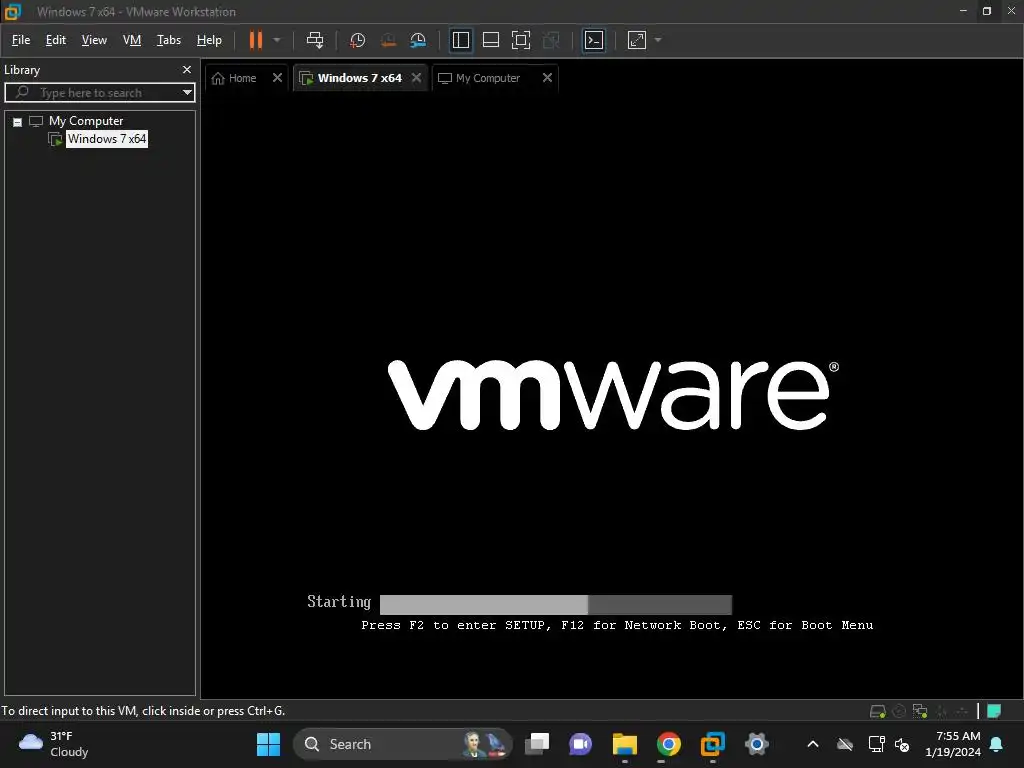Viewport: 1024px width, 768px height.
Task: Click the VMware Workstation title bar icon
Action: coord(13,11)
